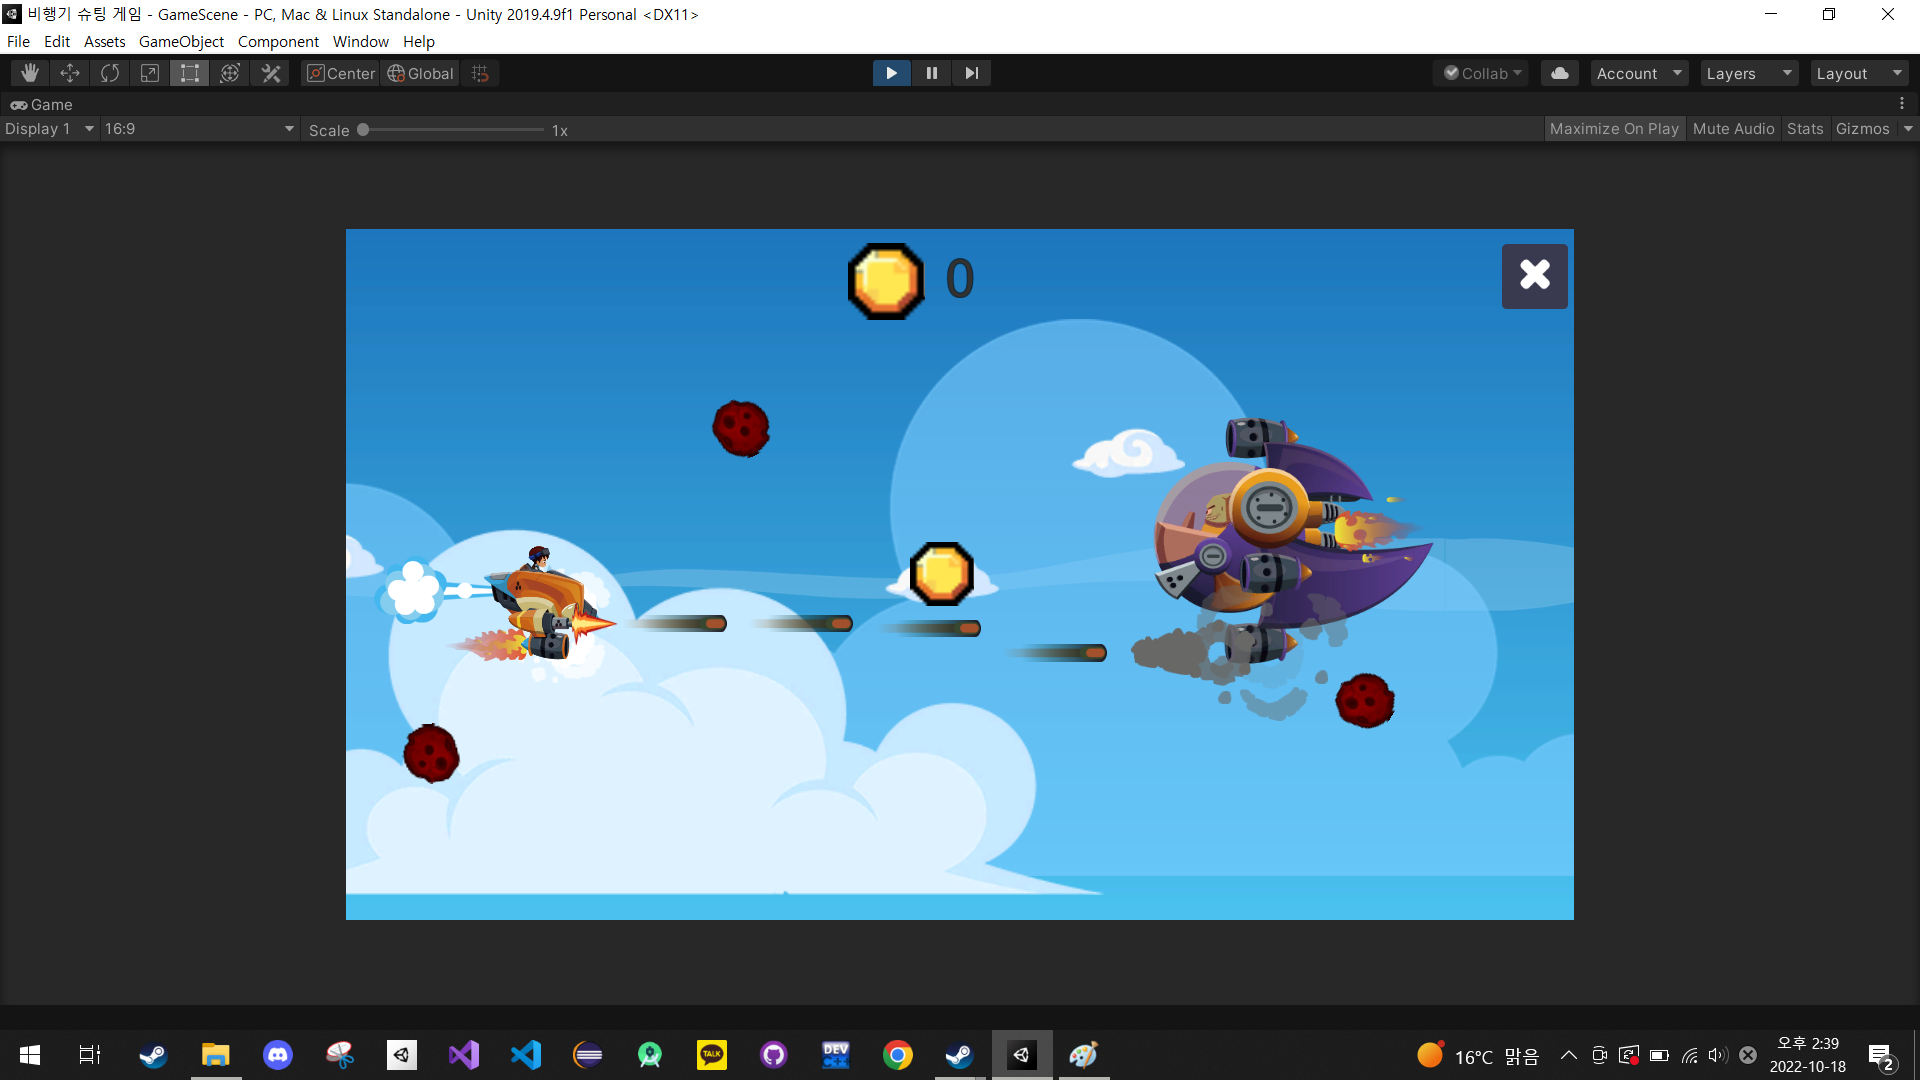
Task: Open Discord from the taskbar
Action: [277, 1054]
